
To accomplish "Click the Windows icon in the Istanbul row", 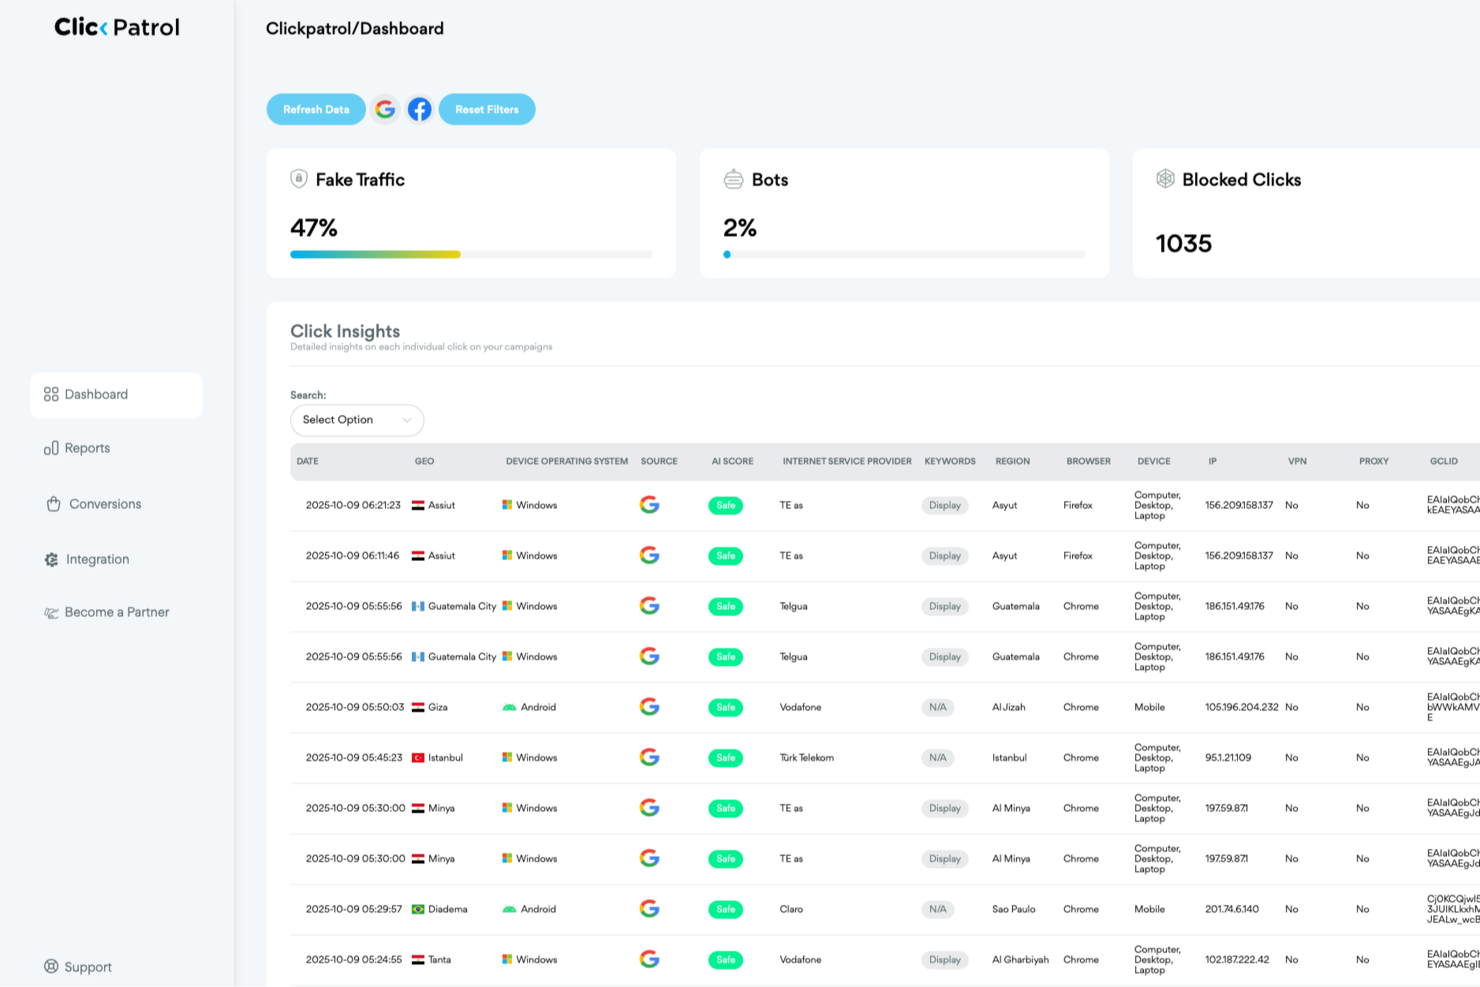I will (x=508, y=757).
